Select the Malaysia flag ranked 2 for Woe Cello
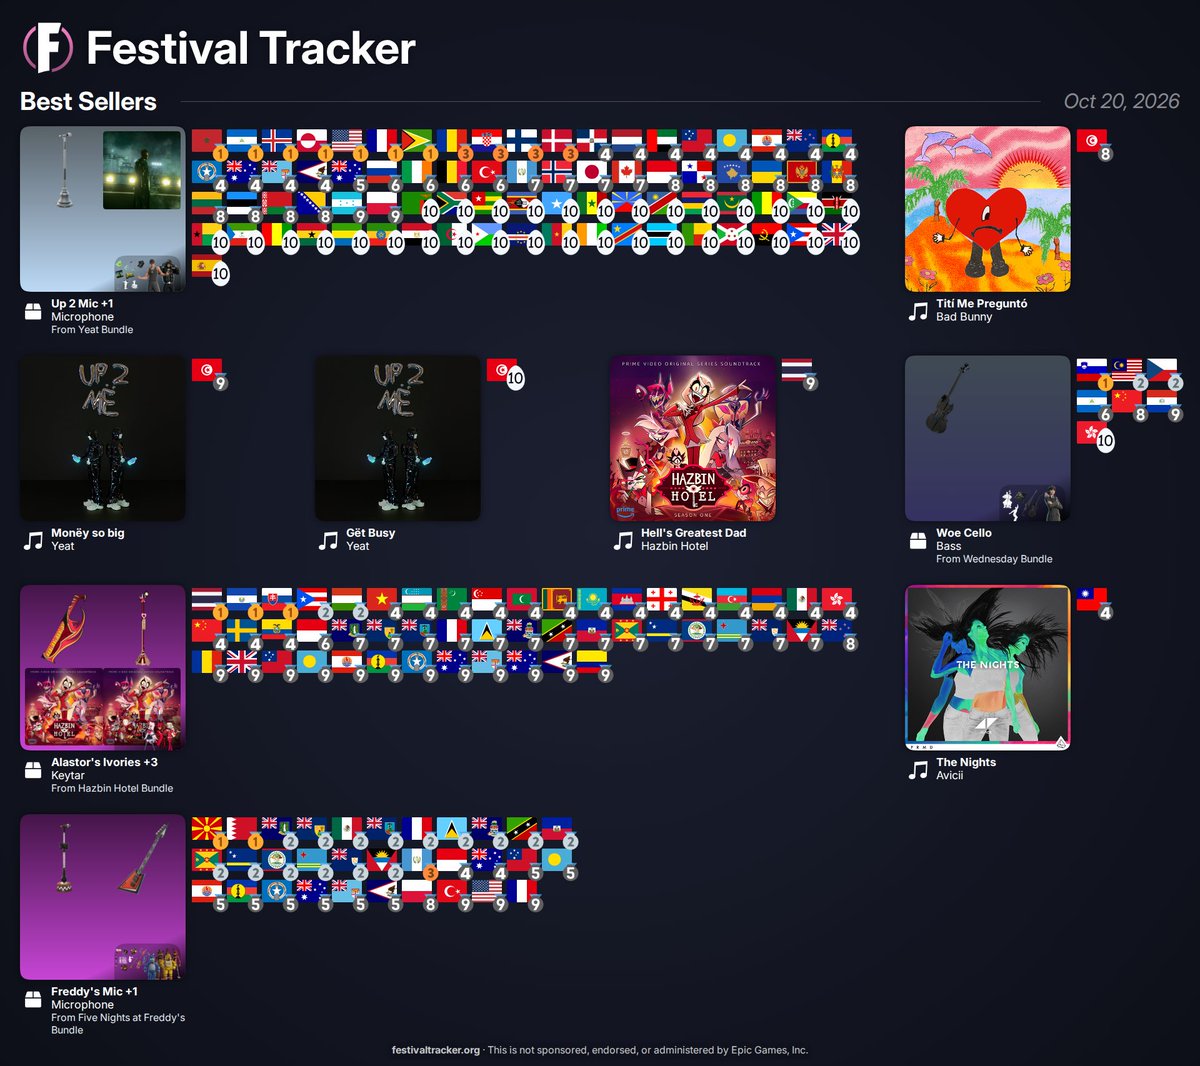Image resolution: width=1200 pixels, height=1066 pixels. pyautogui.click(x=1127, y=369)
